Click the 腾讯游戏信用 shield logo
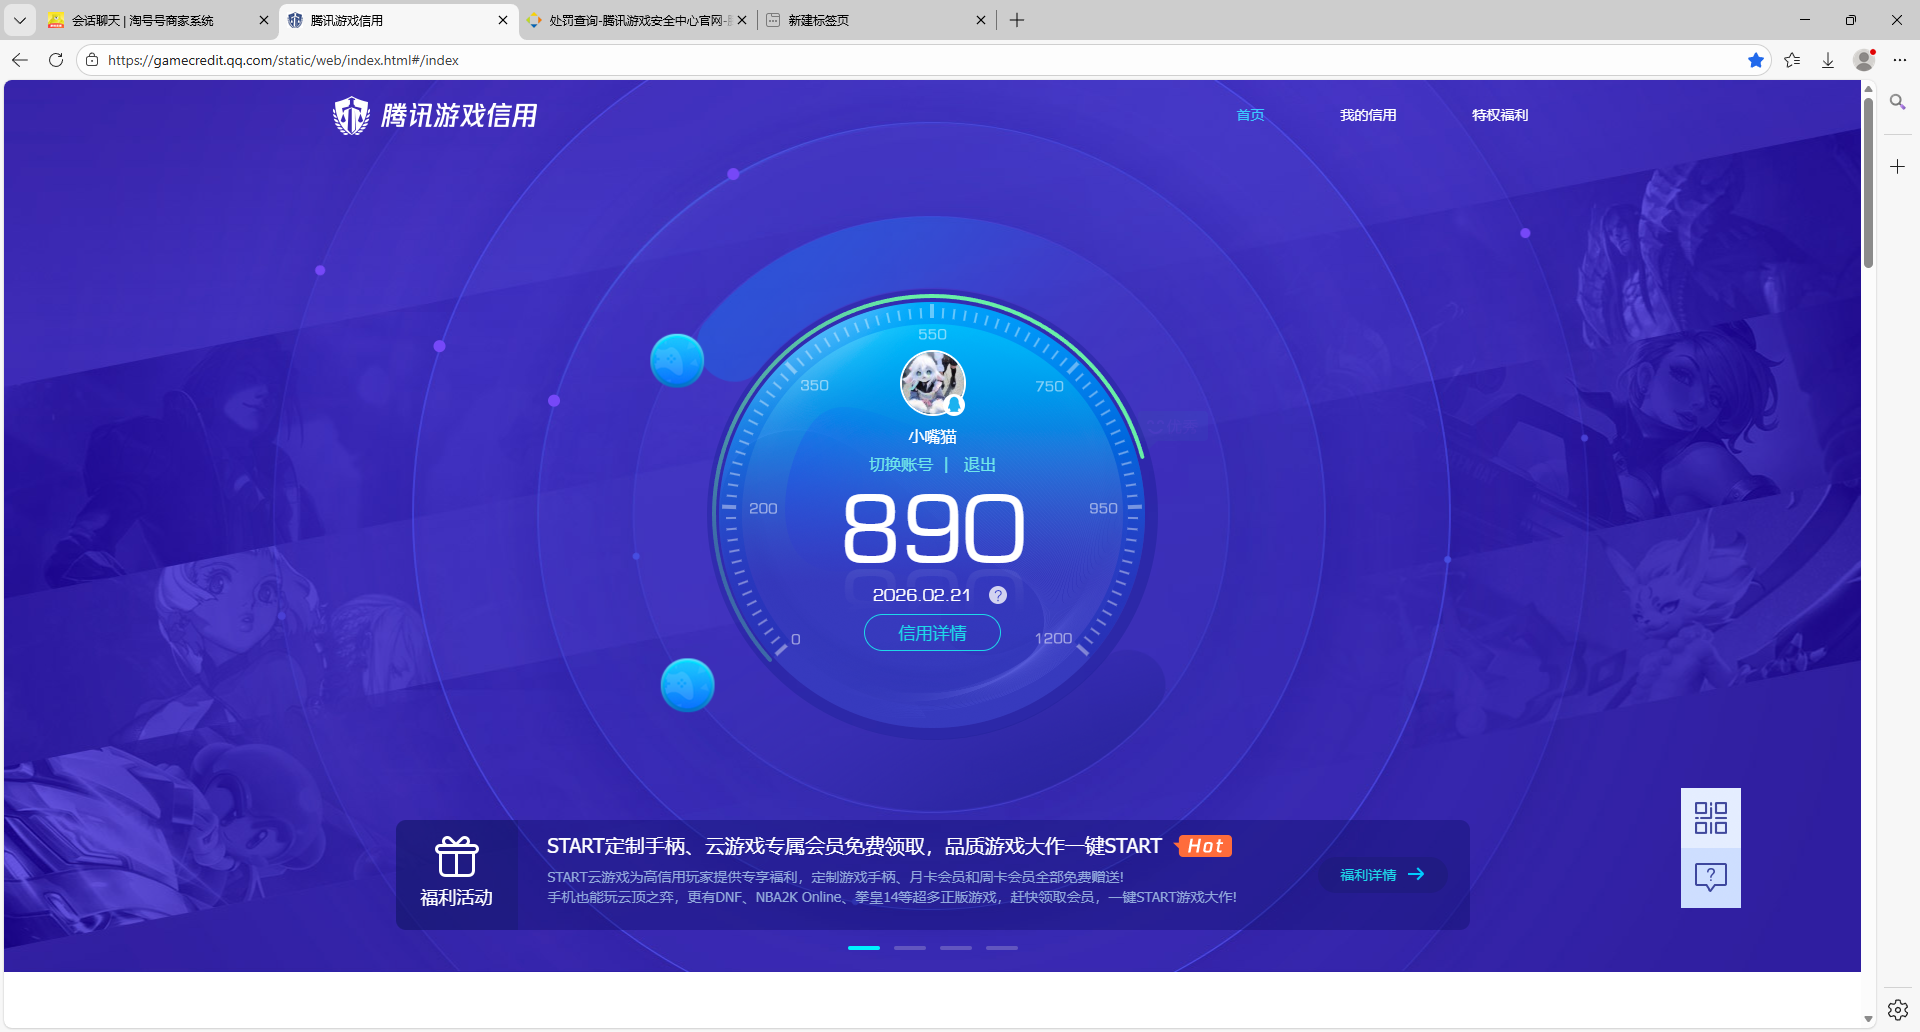Image resolution: width=1920 pixels, height=1032 pixels. click(351, 115)
